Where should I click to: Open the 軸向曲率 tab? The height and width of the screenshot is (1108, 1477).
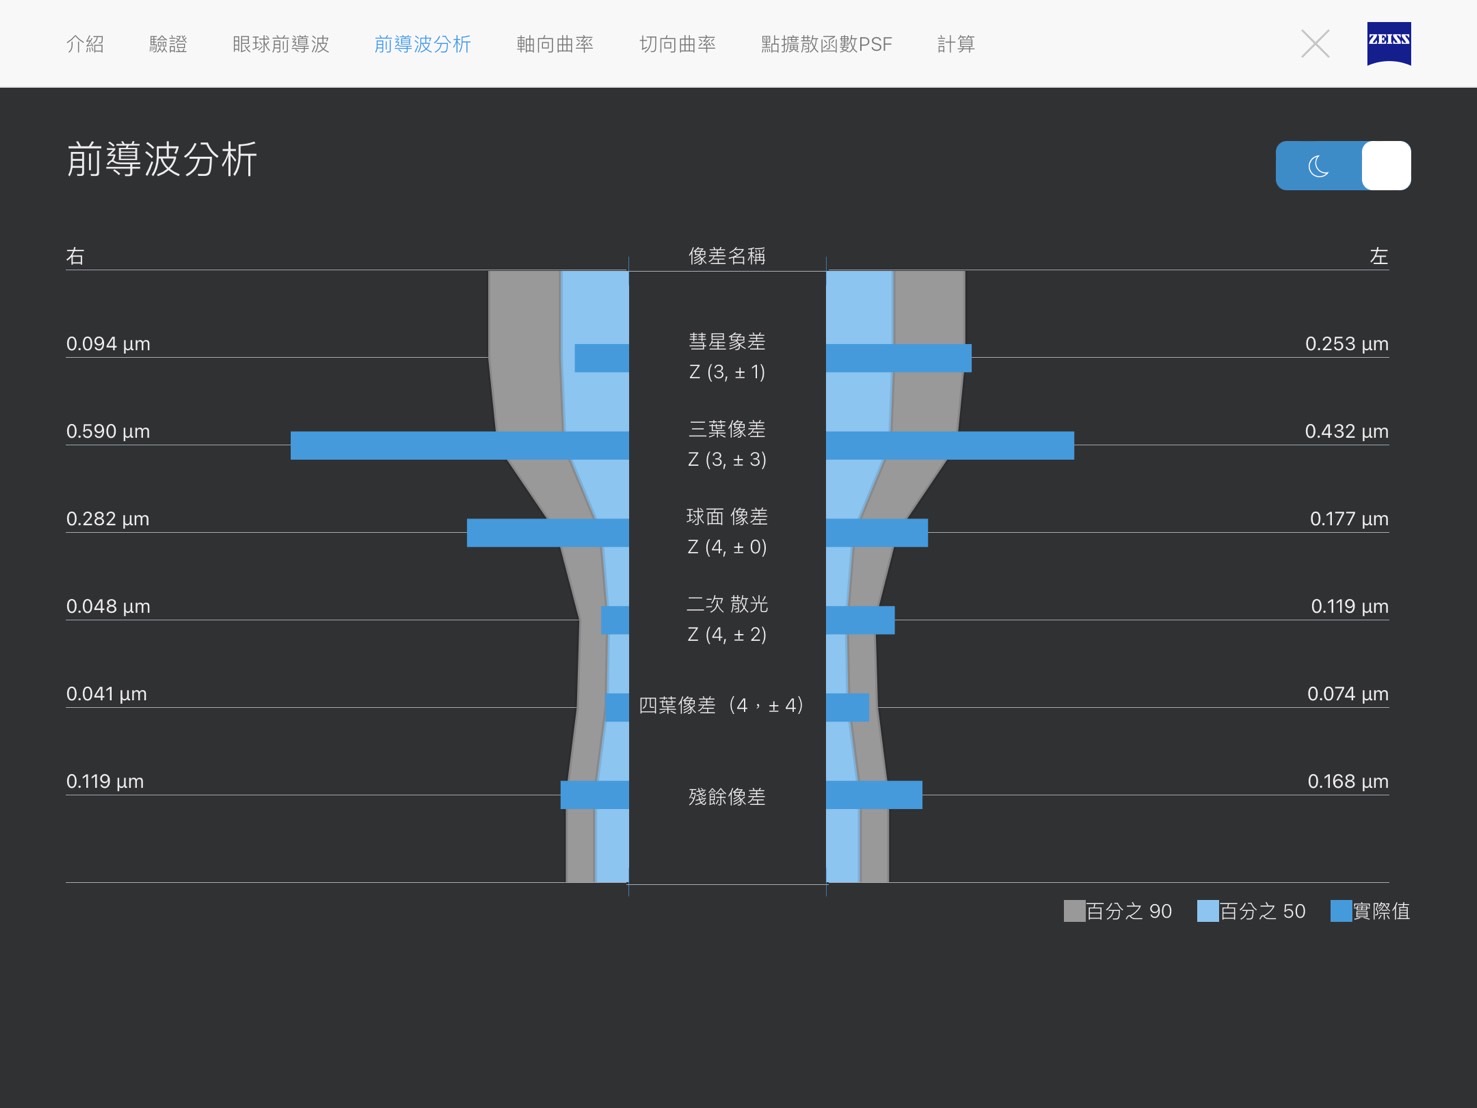click(555, 44)
